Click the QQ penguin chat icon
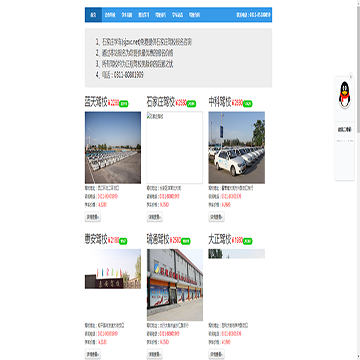Image resolution: width=360 pixels, height=360 pixels. coord(345,95)
